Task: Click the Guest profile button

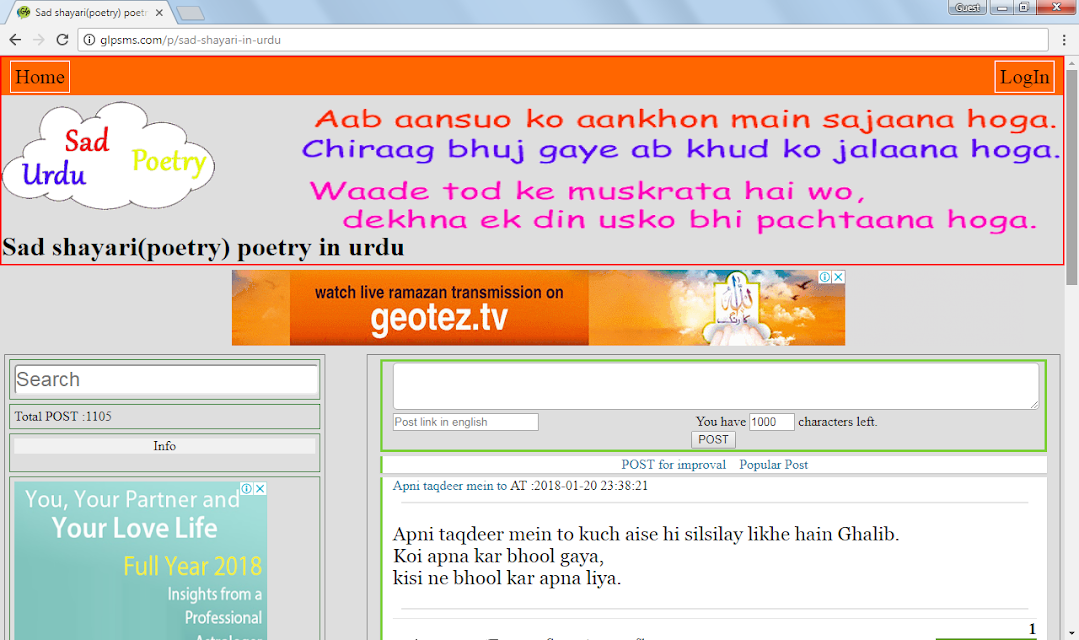Action: 968,8
